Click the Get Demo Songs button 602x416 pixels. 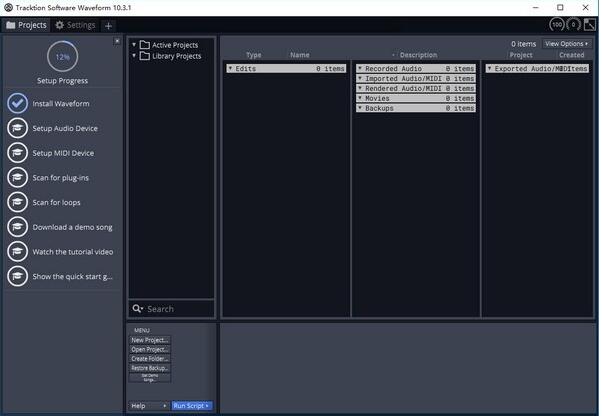[150, 378]
